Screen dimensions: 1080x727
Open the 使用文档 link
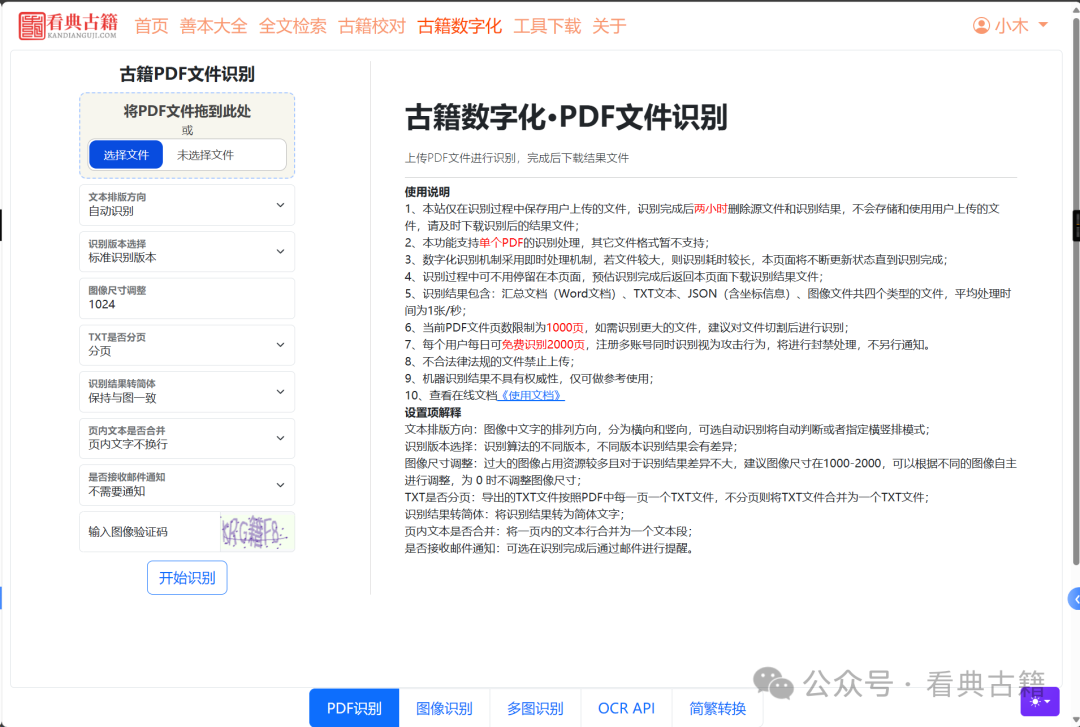point(529,398)
